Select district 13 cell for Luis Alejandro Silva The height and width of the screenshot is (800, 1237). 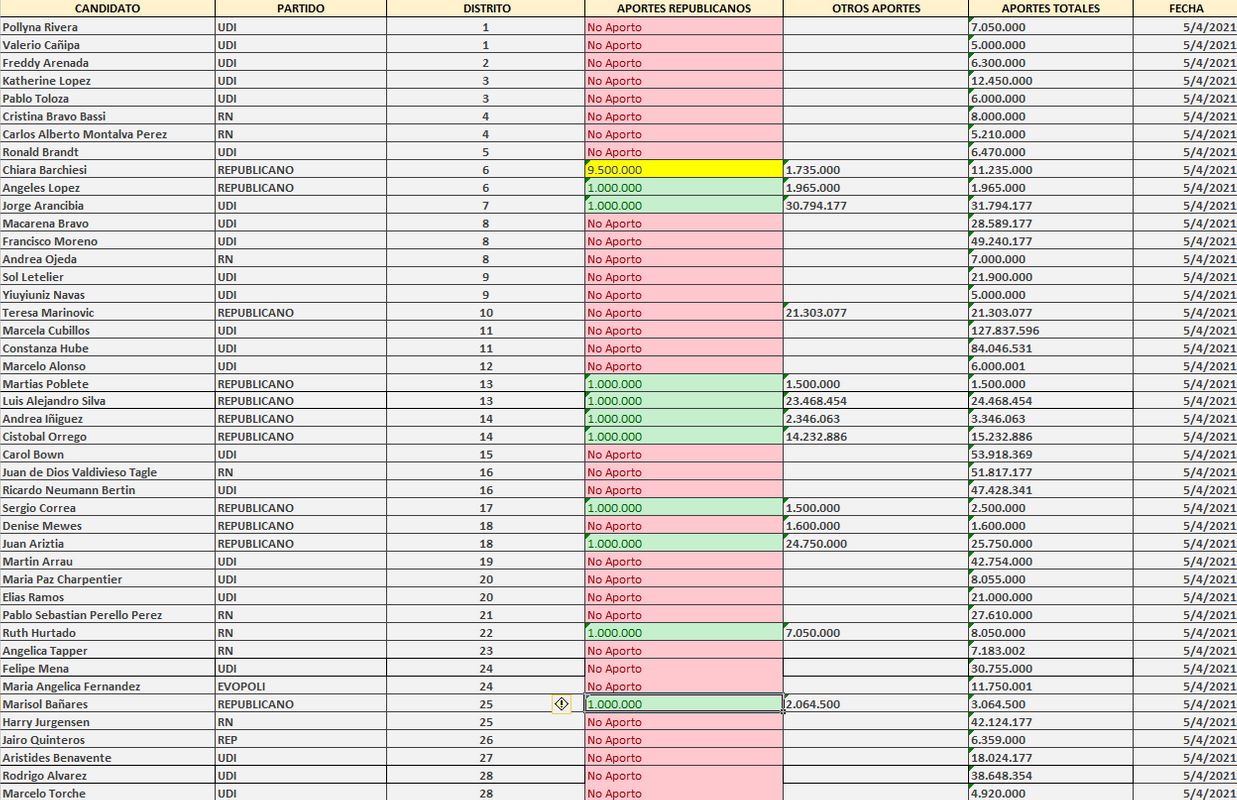pos(486,401)
